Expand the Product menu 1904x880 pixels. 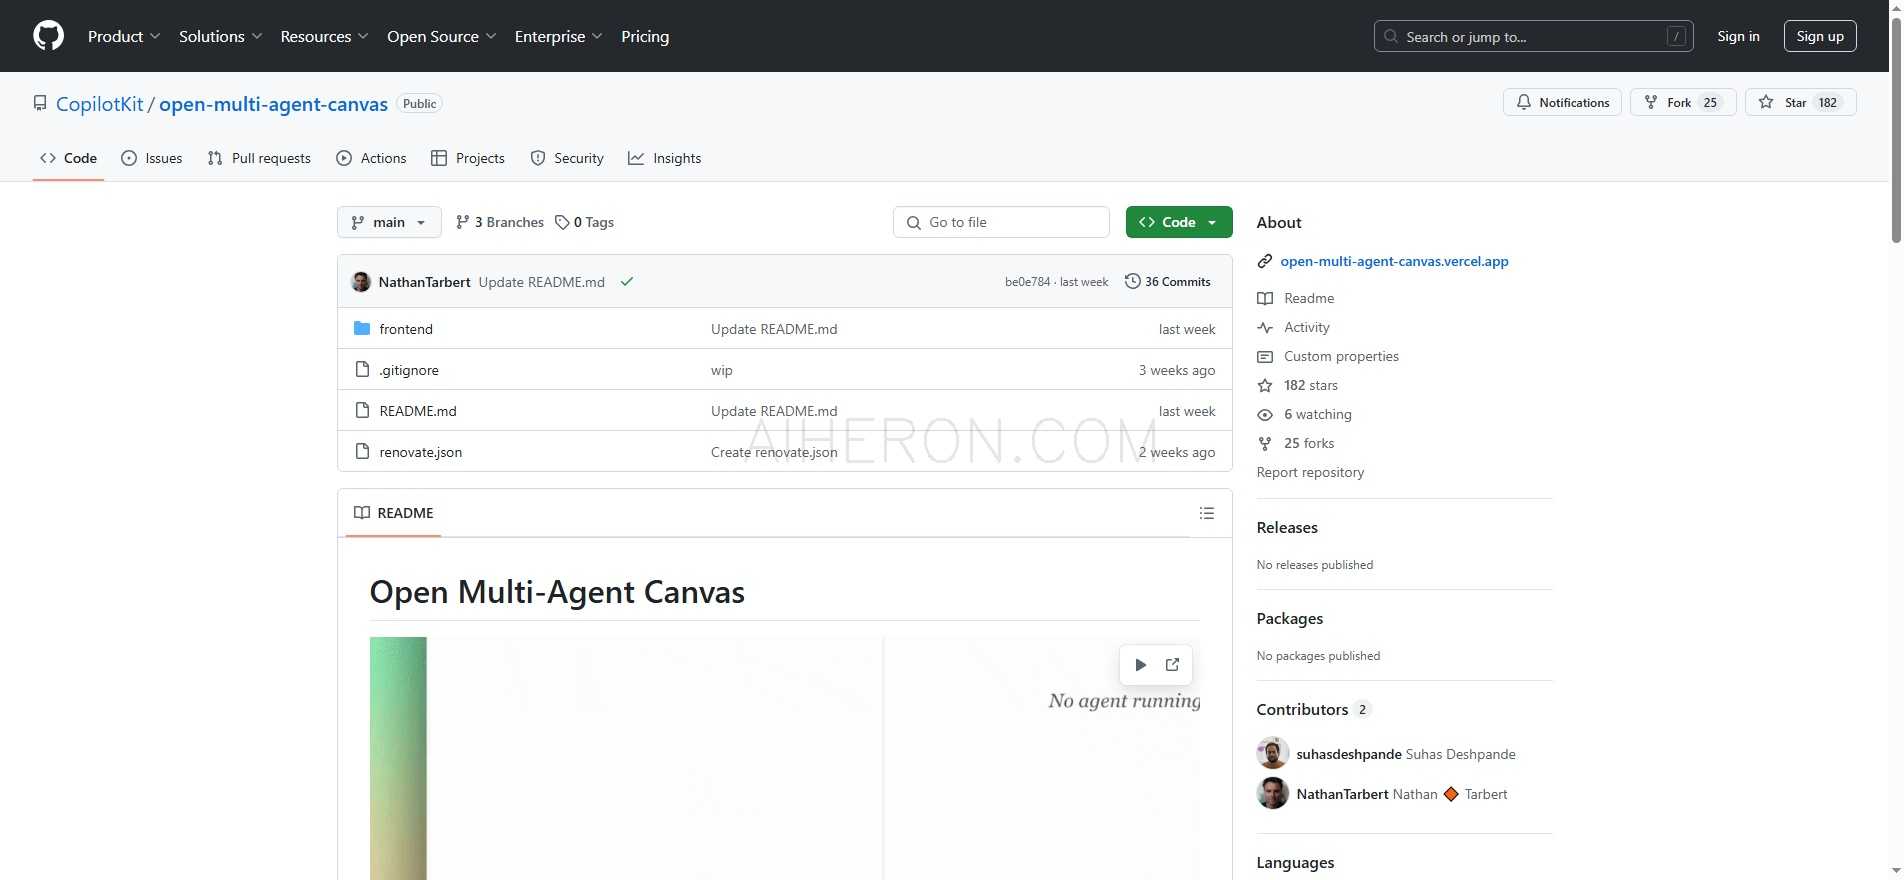coord(124,36)
